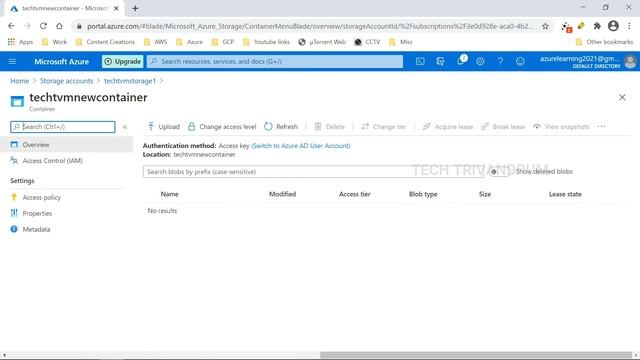Viewport: 640px width, 360px height.
Task: Click the yellow pen extension icon
Action: click(x=581, y=26)
